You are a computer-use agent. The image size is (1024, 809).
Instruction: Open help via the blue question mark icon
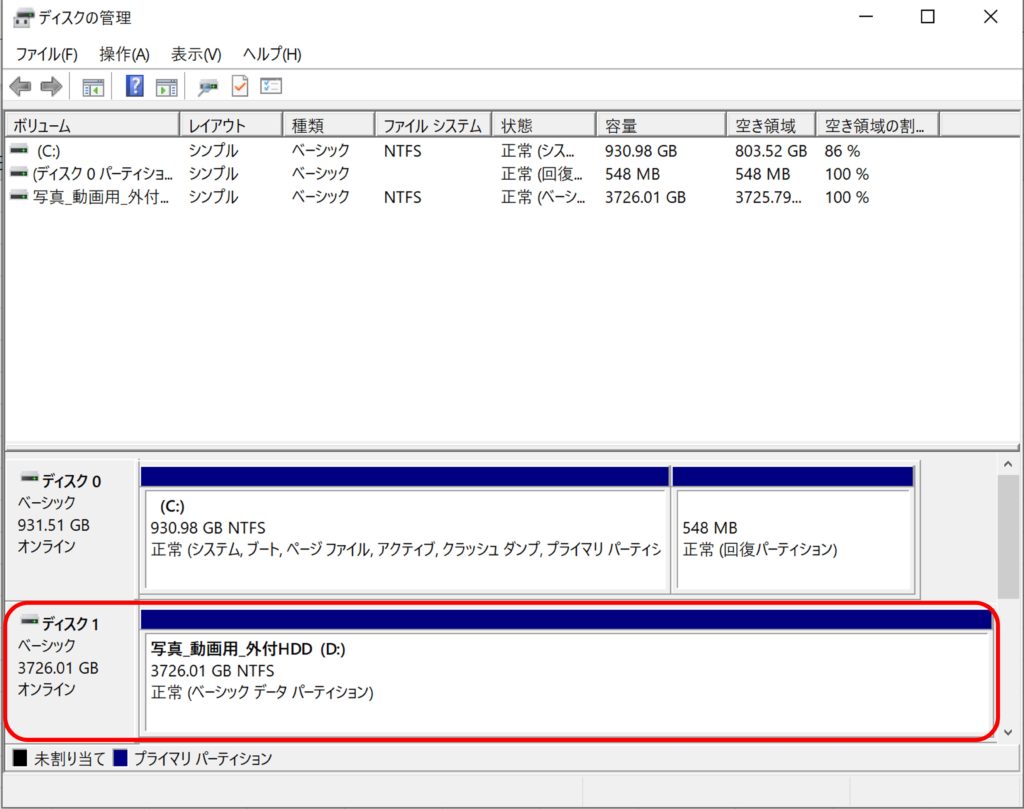click(134, 87)
